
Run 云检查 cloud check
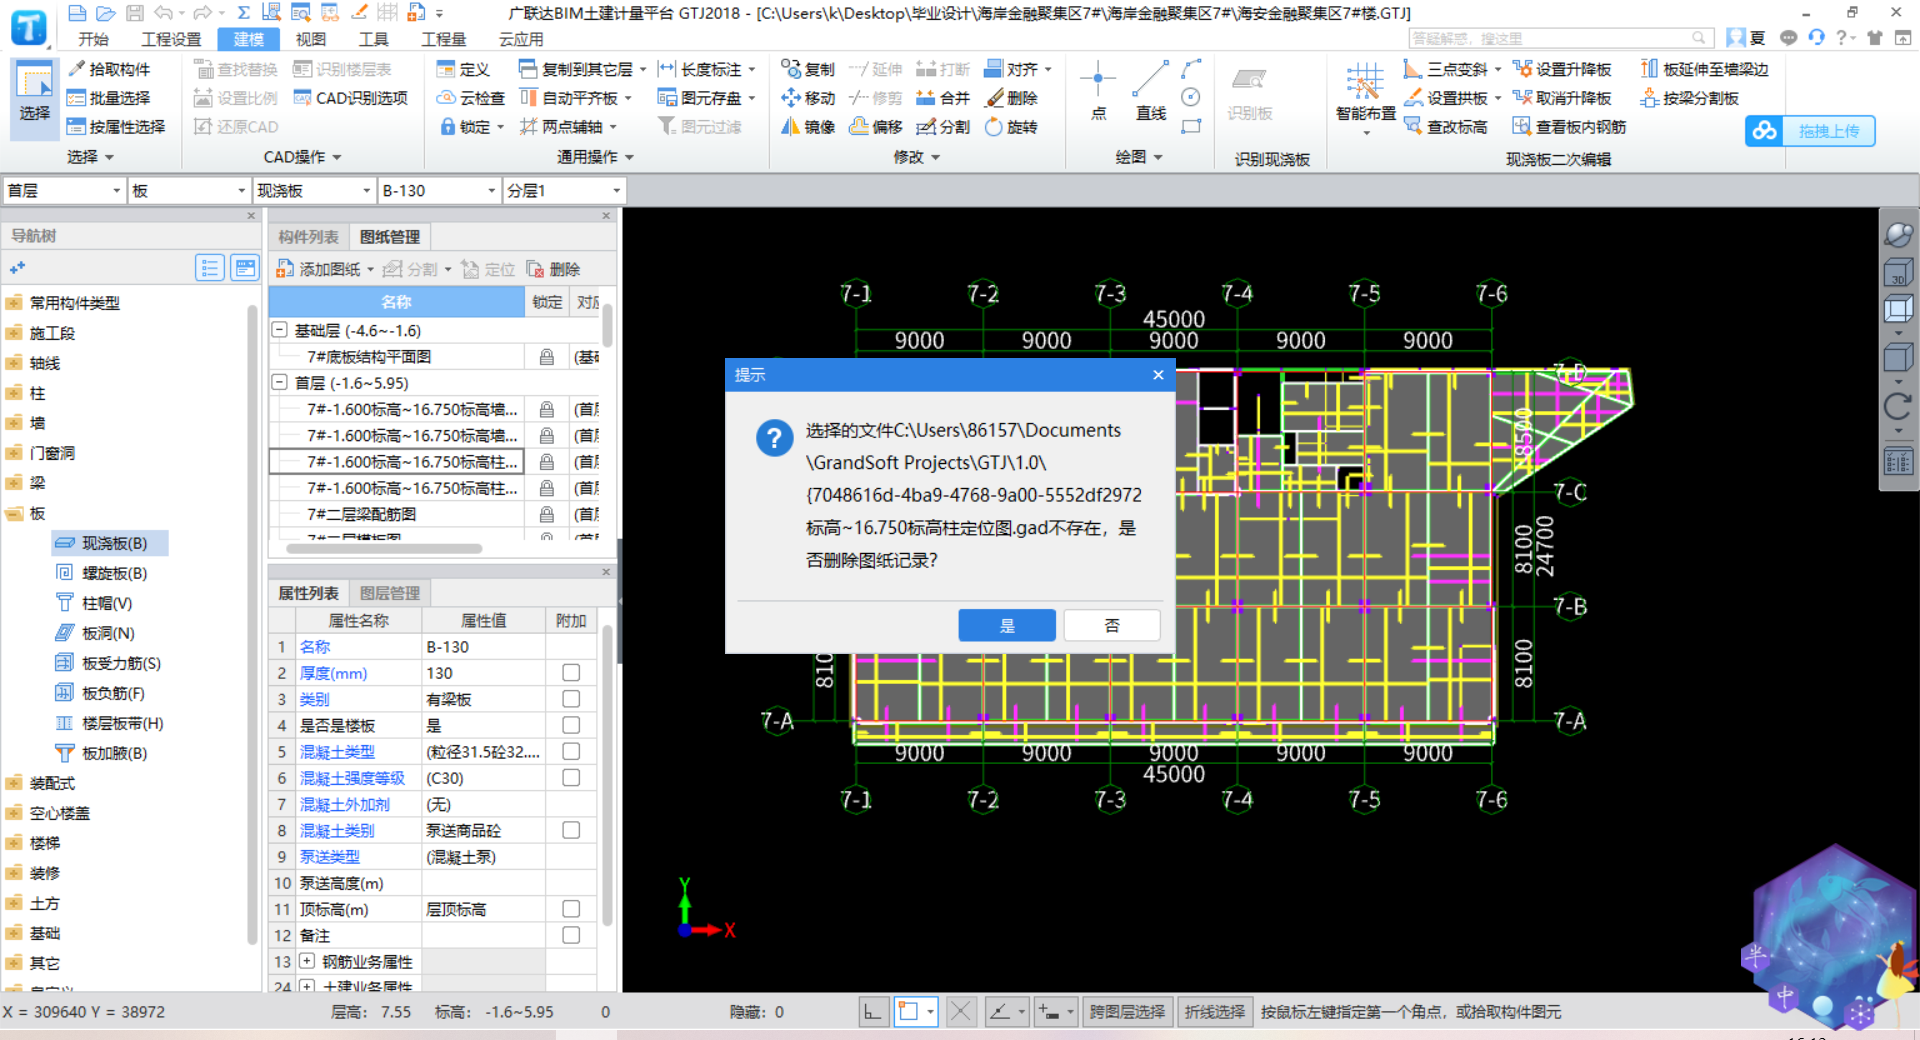click(x=470, y=98)
